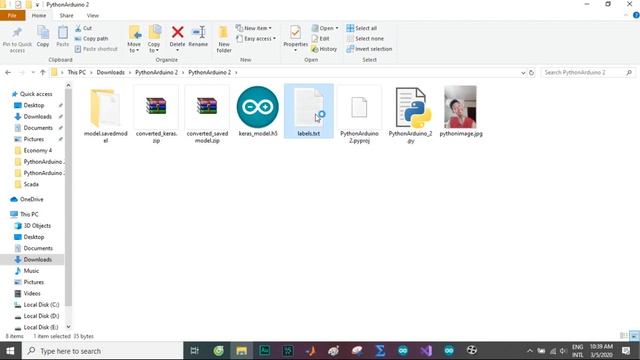This screenshot has height=360, width=640.
Task: Open the Copy to dropdown
Action: [154, 40]
